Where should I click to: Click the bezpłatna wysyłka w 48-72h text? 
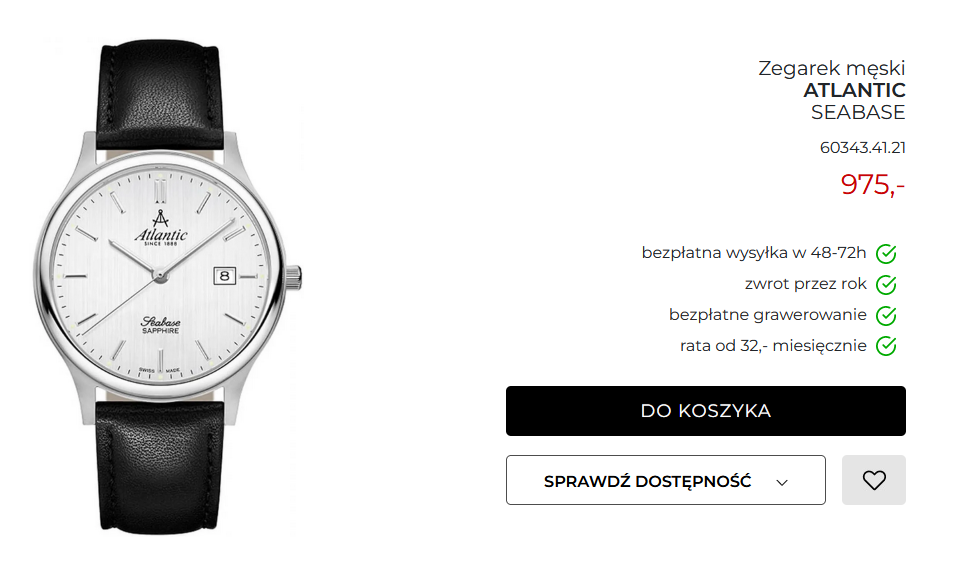(754, 252)
